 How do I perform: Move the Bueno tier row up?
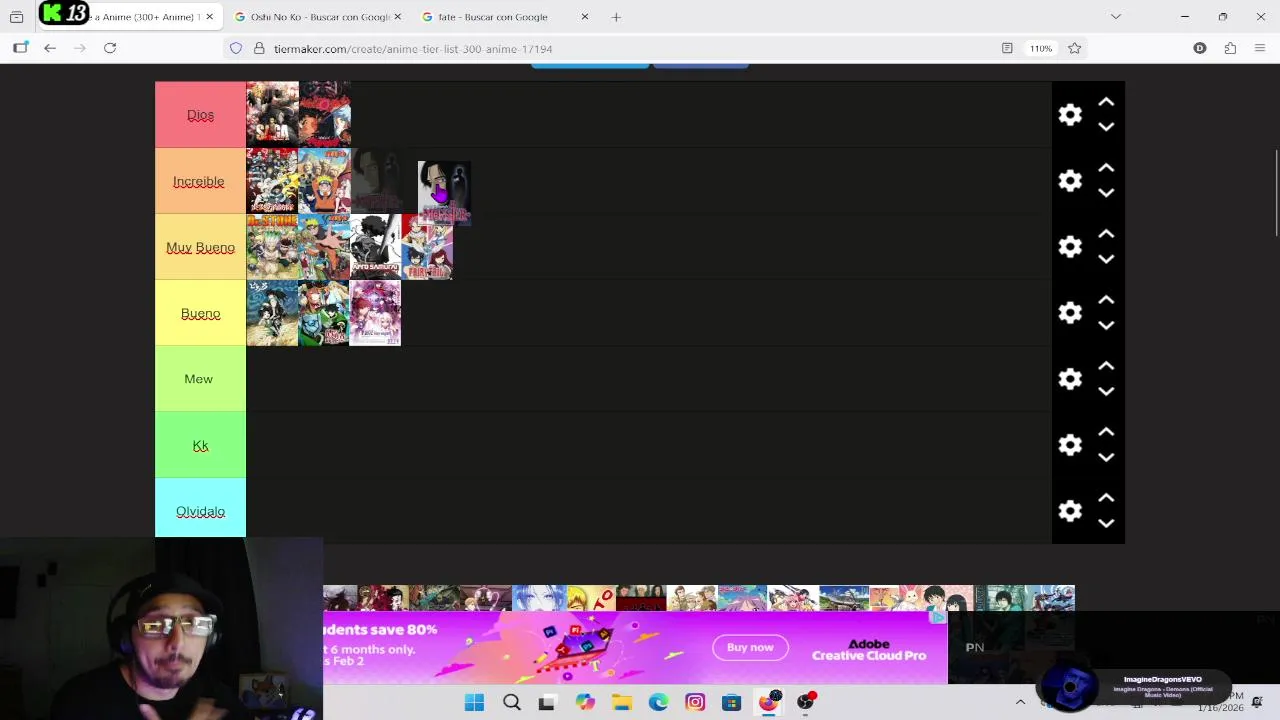click(x=1106, y=300)
